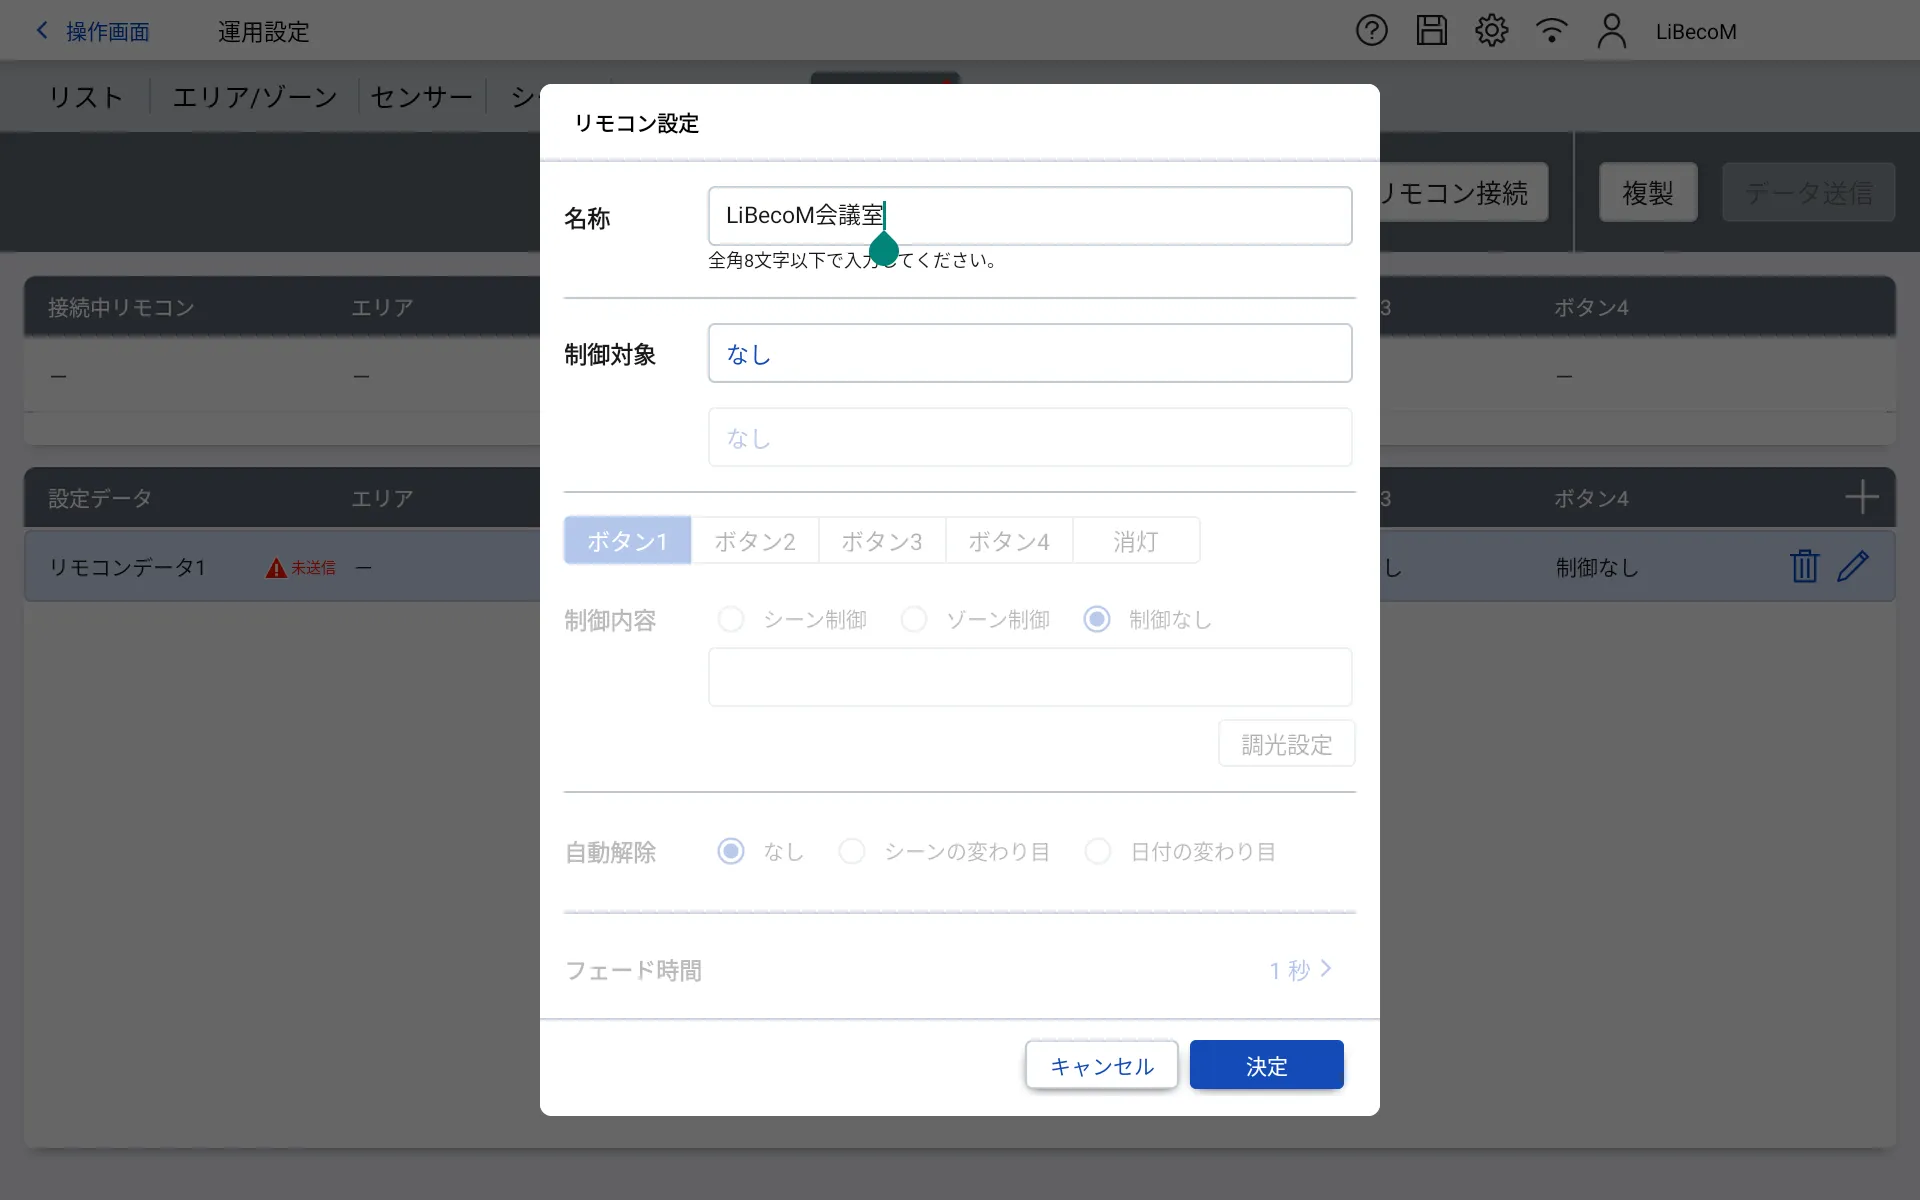
Task: Select ゾーン制御 radio button
Action: (x=913, y=619)
